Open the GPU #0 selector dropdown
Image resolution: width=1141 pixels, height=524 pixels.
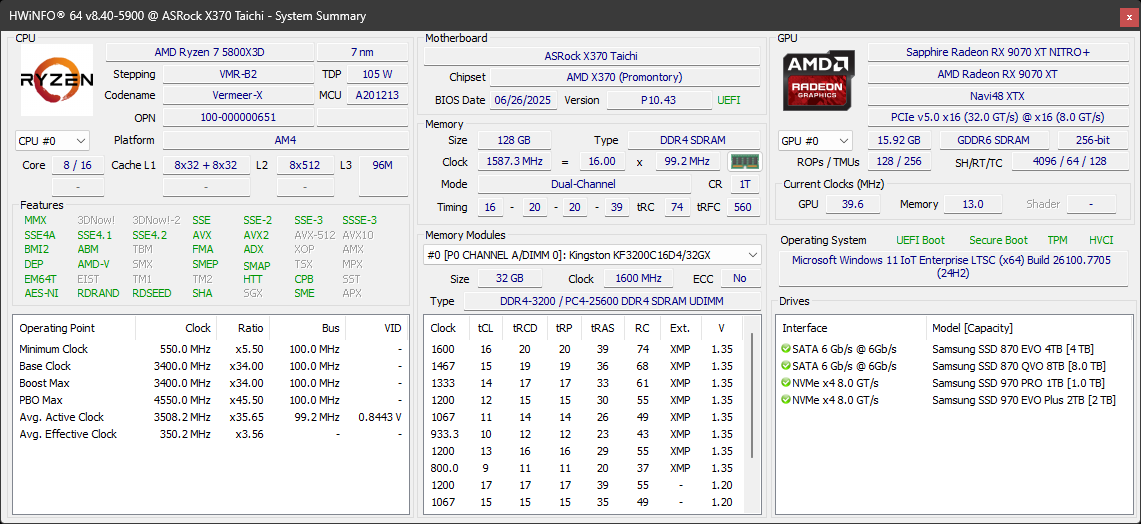815,140
